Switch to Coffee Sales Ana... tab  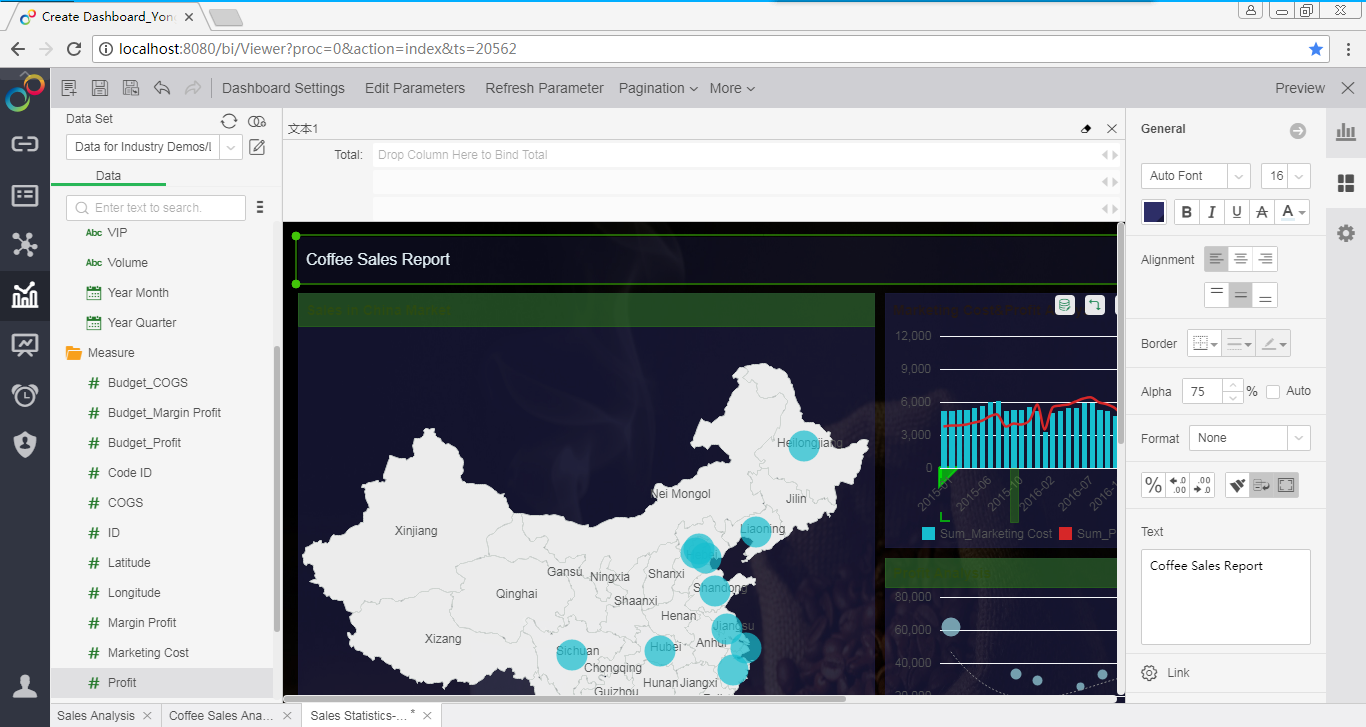point(222,716)
